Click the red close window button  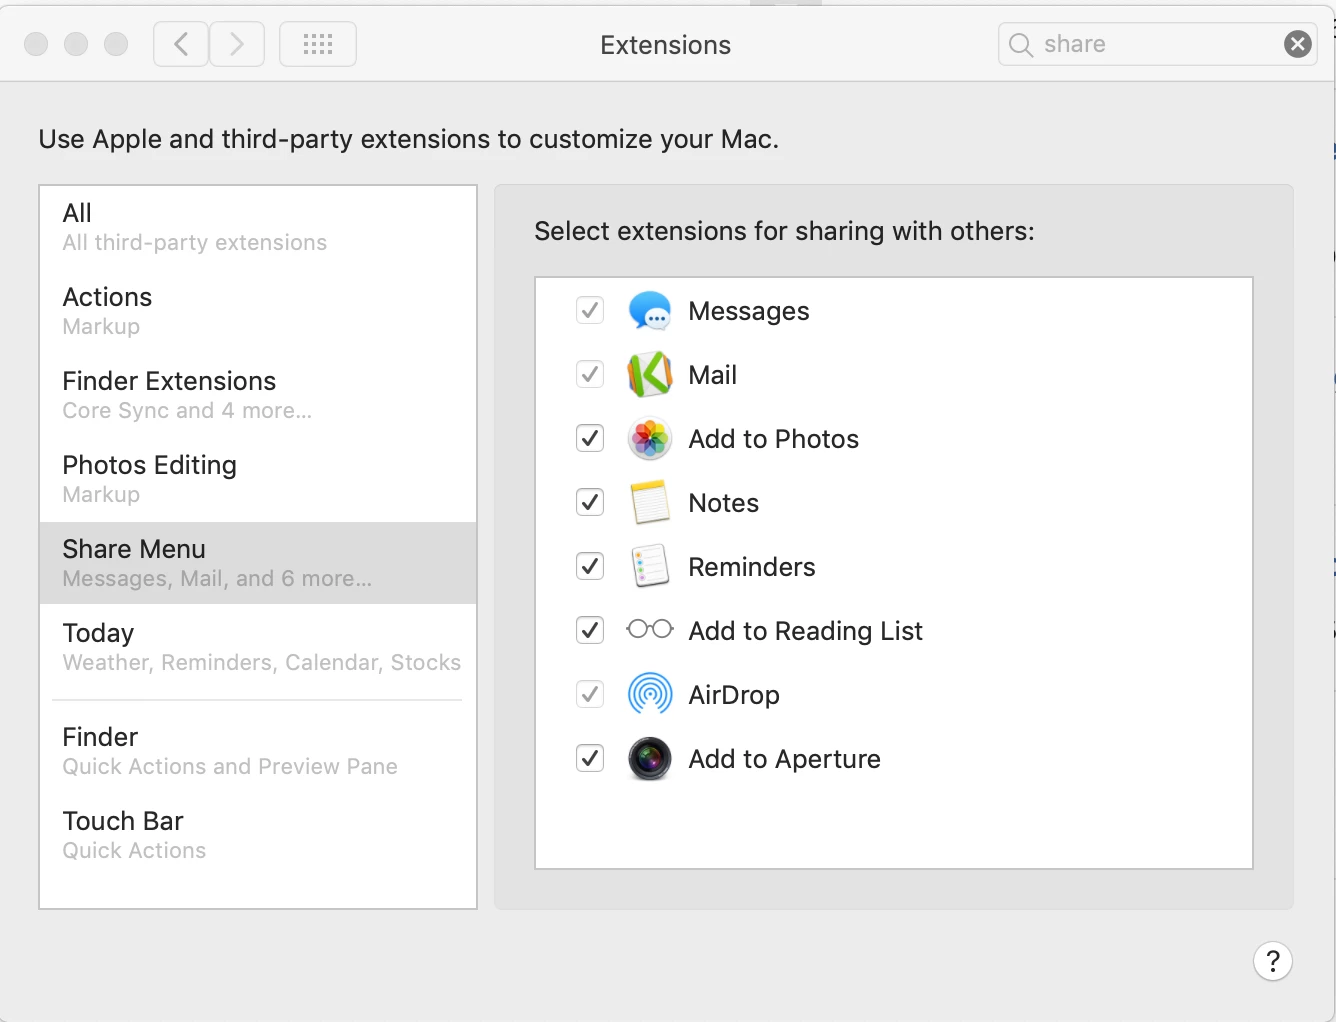pyautogui.click(x=36, y=44)
